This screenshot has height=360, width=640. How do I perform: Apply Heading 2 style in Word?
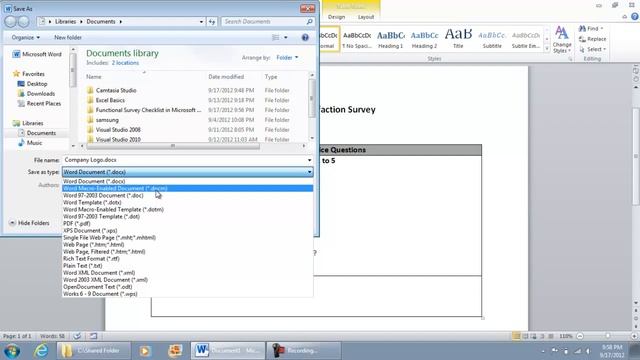click(424, 39)
